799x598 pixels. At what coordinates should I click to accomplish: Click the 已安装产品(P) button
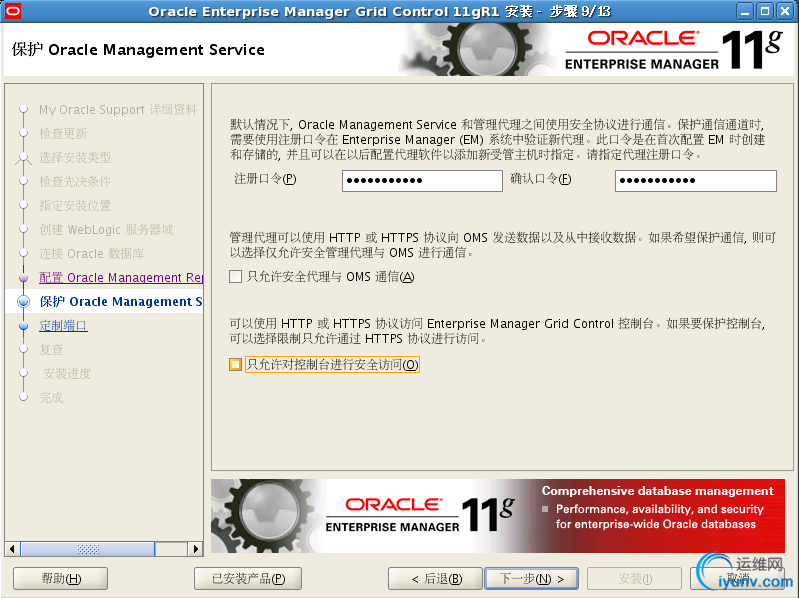248,579
